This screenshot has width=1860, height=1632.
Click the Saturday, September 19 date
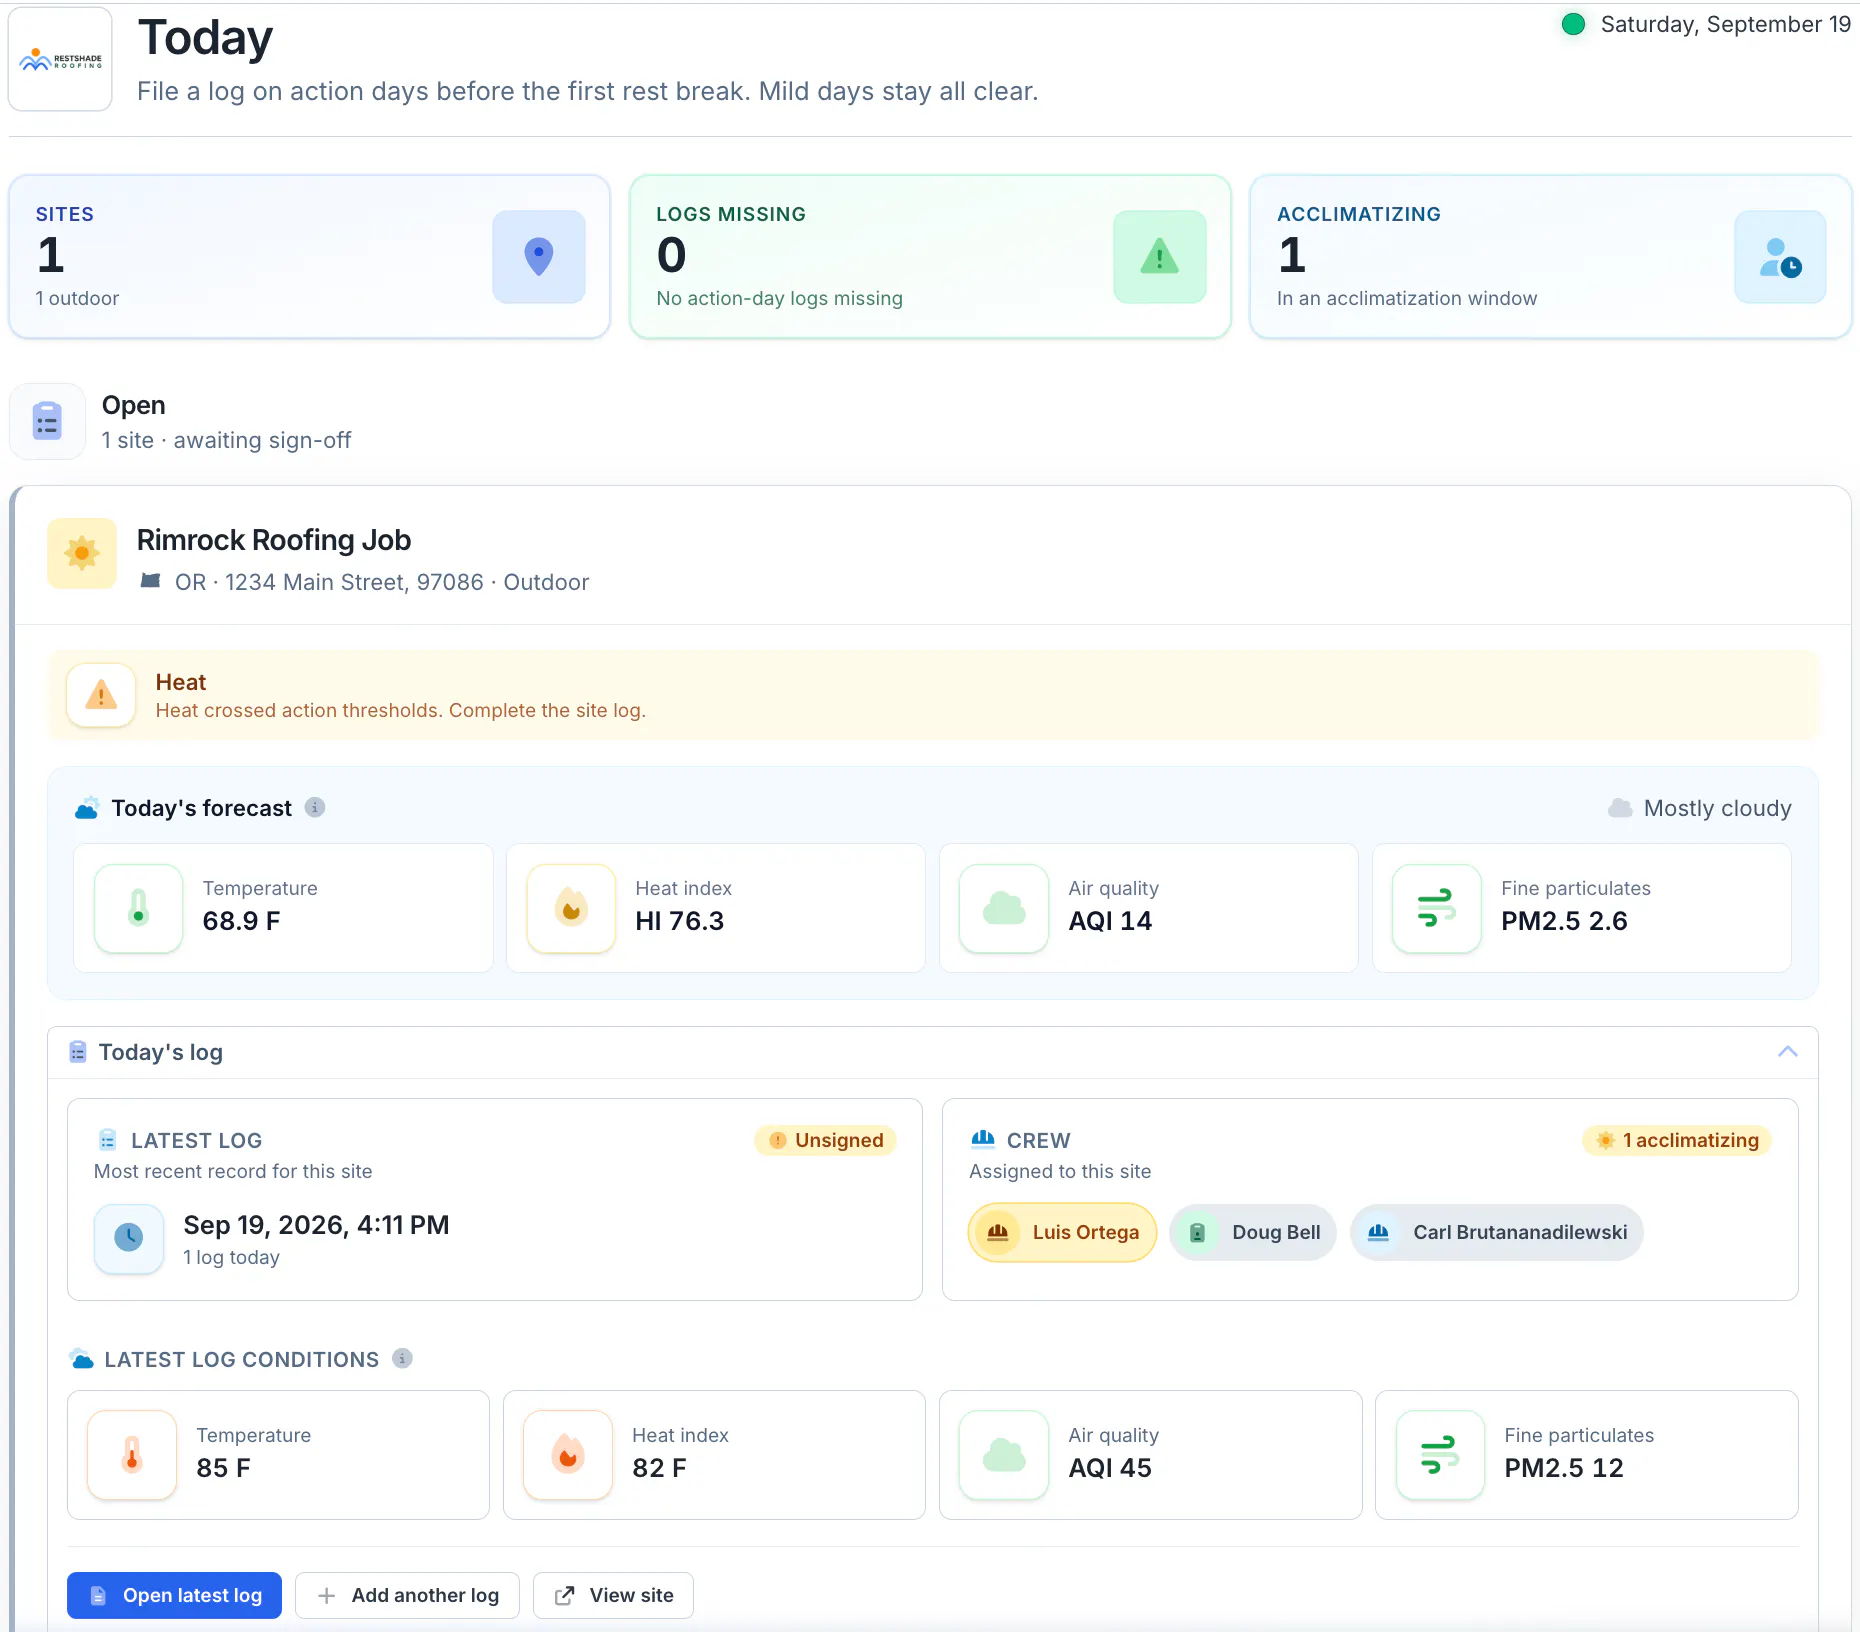coord(1726,24)
